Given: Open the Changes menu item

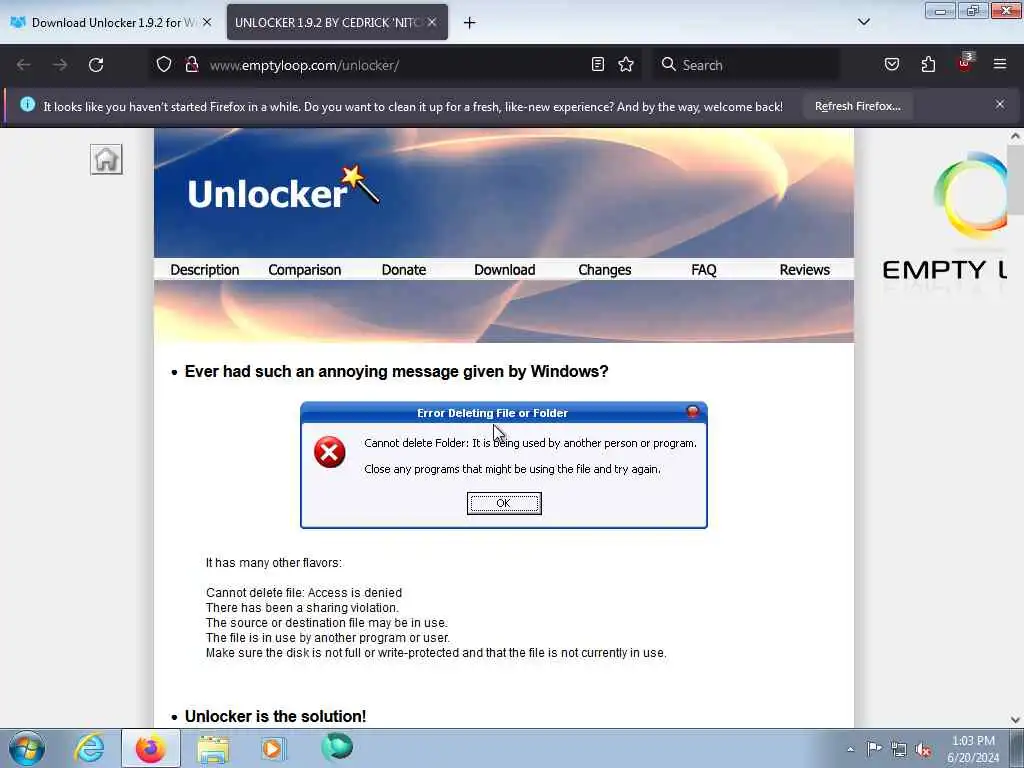Looking at the screenshot, I should click(x=605, y=270).
